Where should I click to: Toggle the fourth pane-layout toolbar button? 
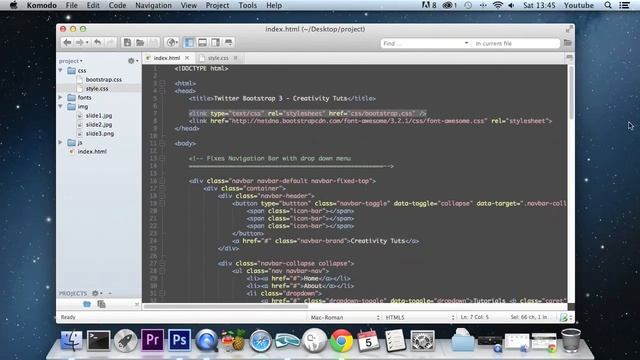coord(229,42)
